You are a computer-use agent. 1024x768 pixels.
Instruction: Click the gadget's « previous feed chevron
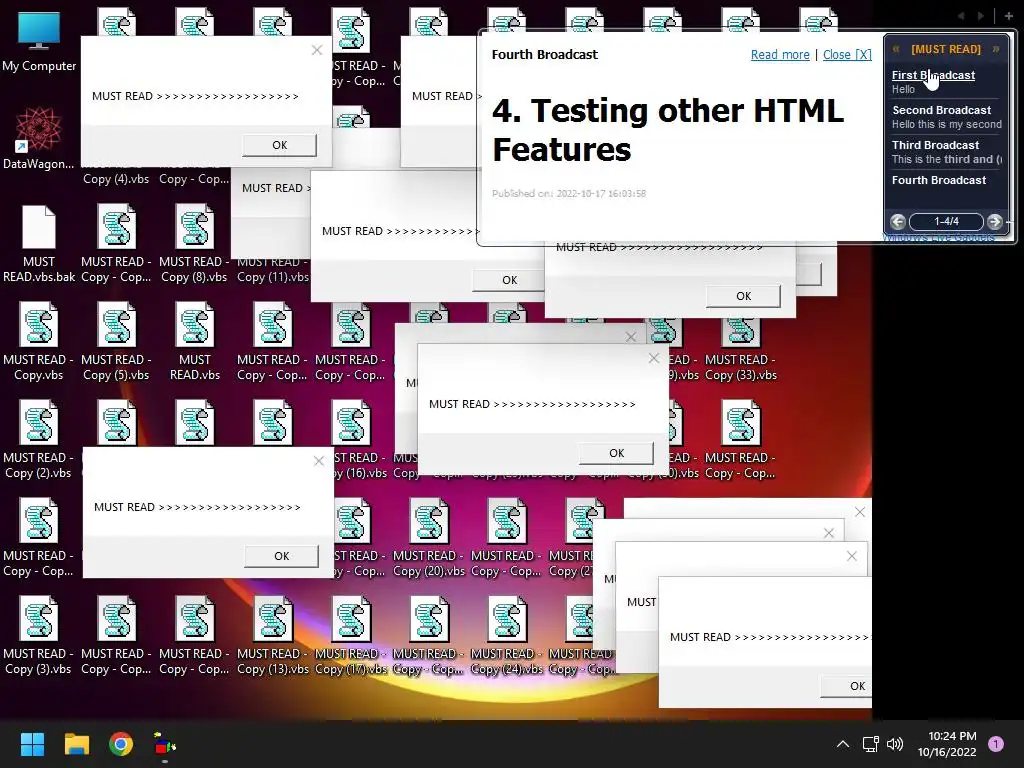pos(896,49)
